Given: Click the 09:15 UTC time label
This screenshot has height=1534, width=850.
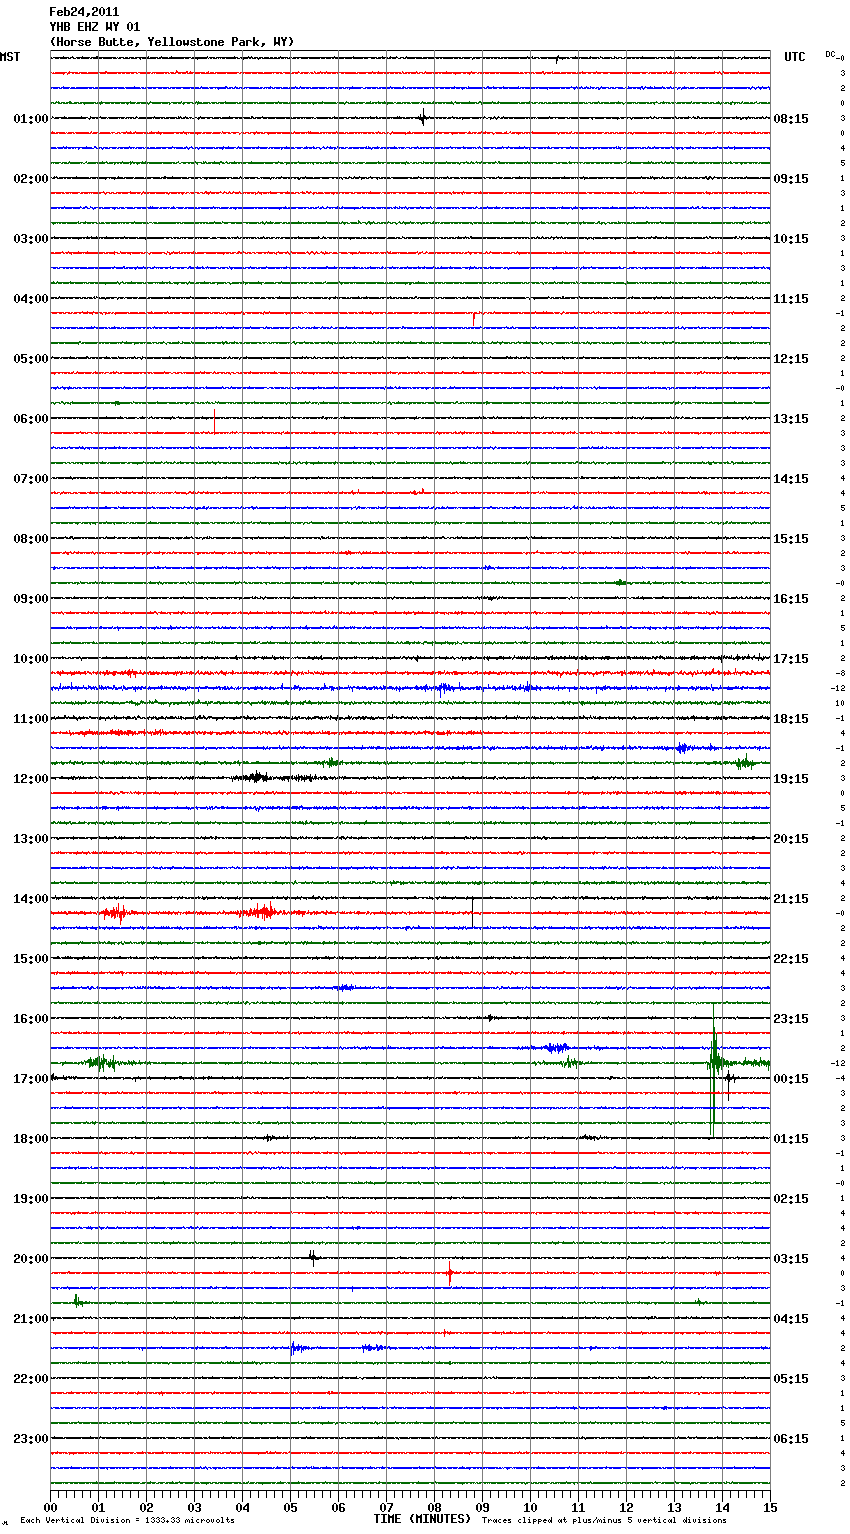Looking at the screenshot, I should click(791, 179).
